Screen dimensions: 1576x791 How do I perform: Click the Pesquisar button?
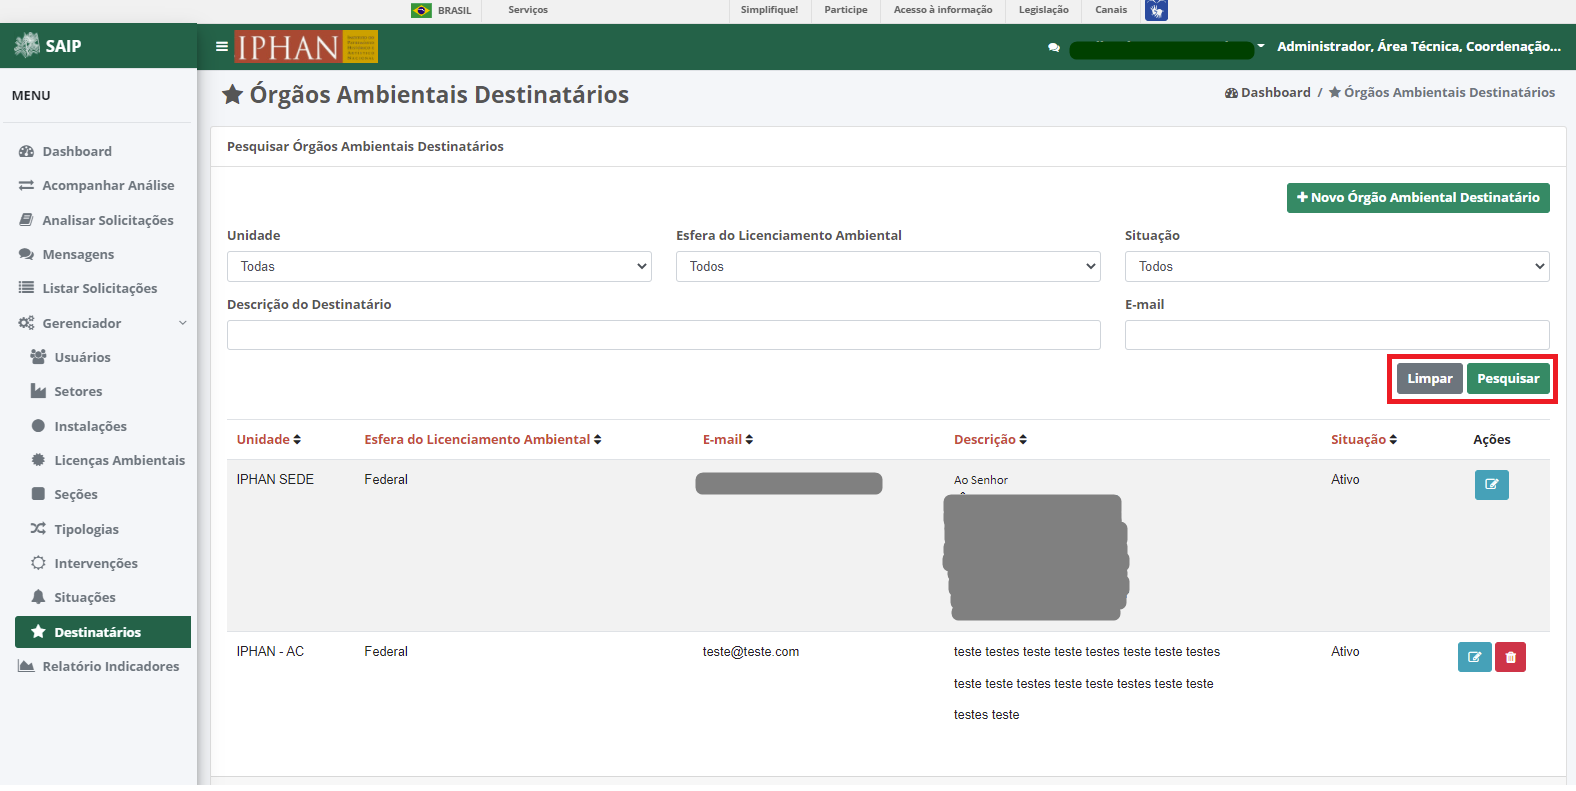(1508, 379)
